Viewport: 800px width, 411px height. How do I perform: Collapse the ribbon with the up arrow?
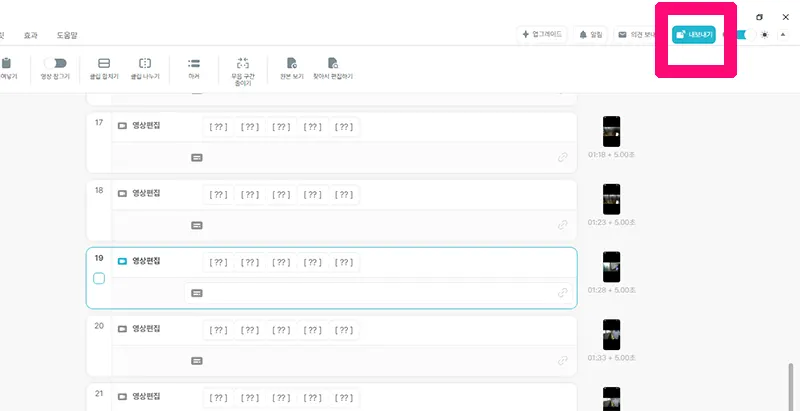(783, 35)
